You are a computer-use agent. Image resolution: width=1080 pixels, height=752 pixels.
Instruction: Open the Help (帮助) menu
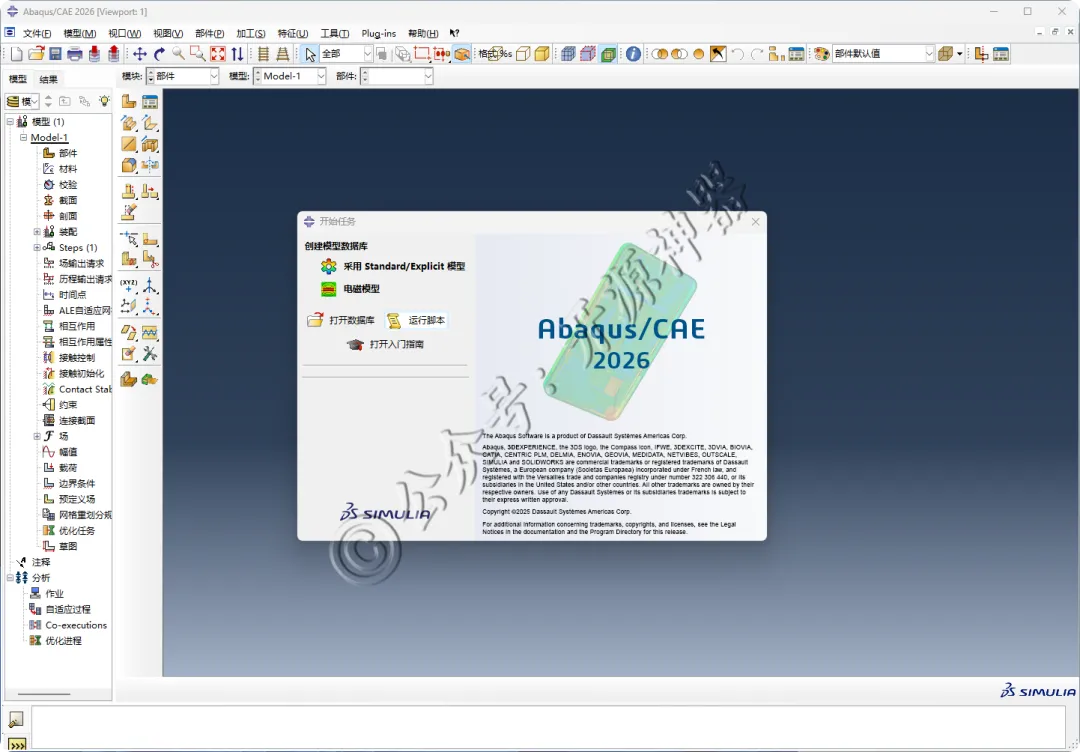[423, 33]
